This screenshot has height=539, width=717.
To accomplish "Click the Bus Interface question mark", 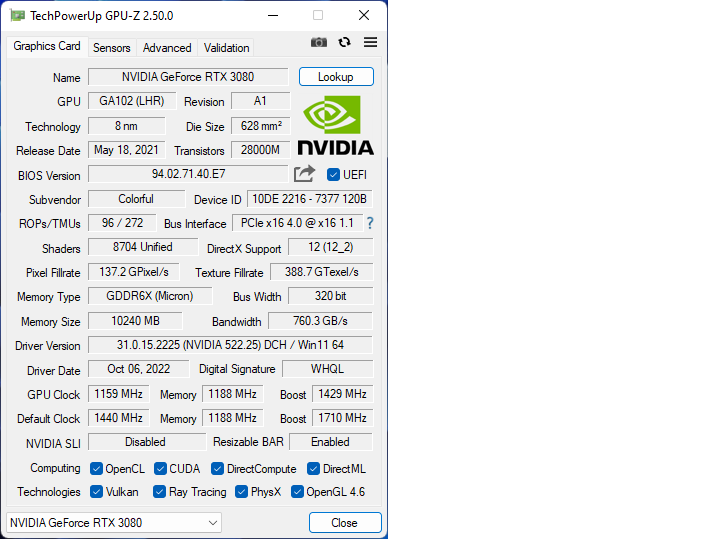I will tap(370, 223).
